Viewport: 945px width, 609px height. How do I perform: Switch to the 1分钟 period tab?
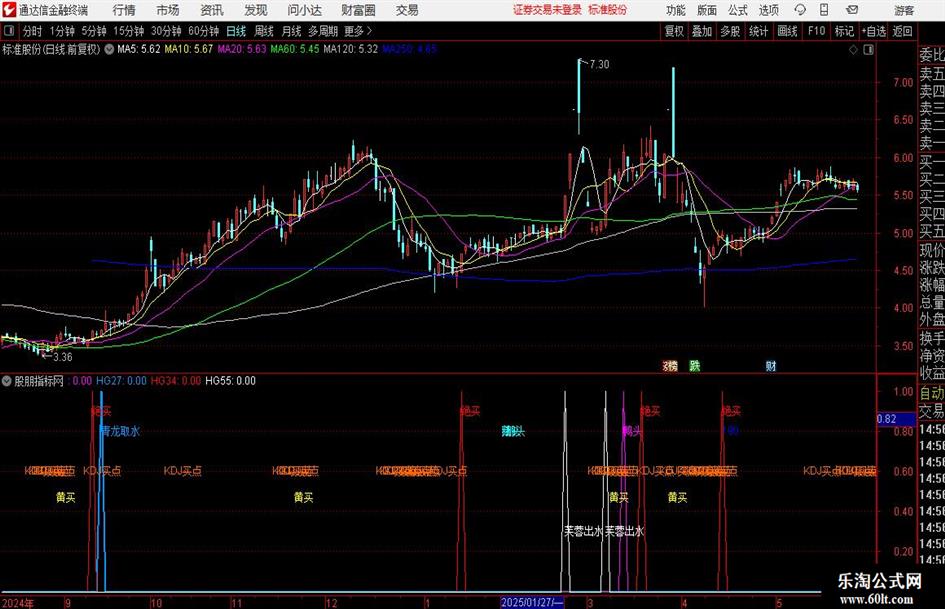(x=62, y=31)
